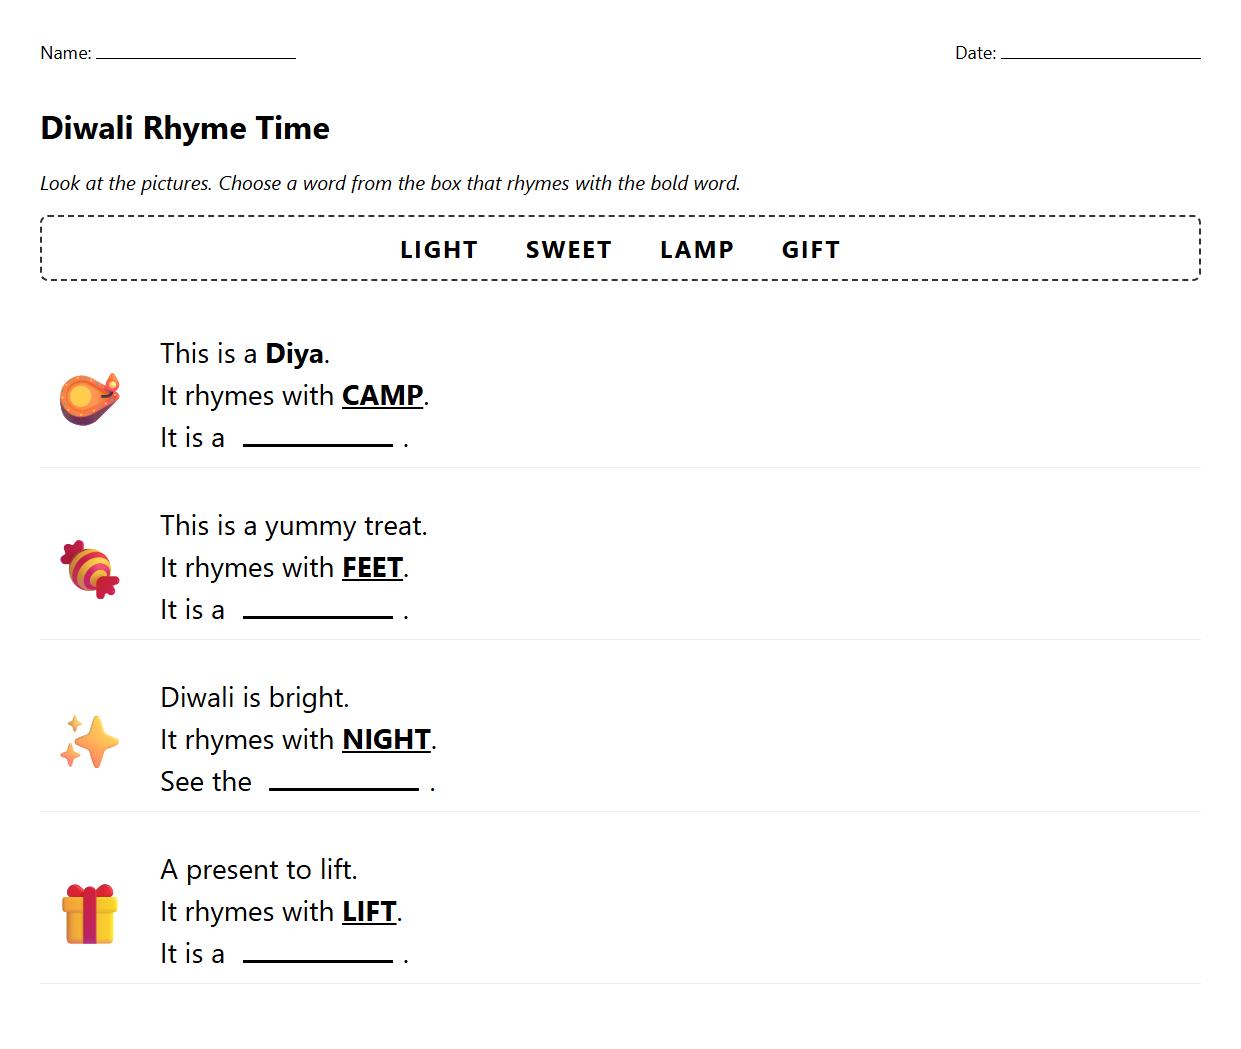Select the word SWEET in the word box
The width and height of the screenshot is (1241, 1049).
568,249
